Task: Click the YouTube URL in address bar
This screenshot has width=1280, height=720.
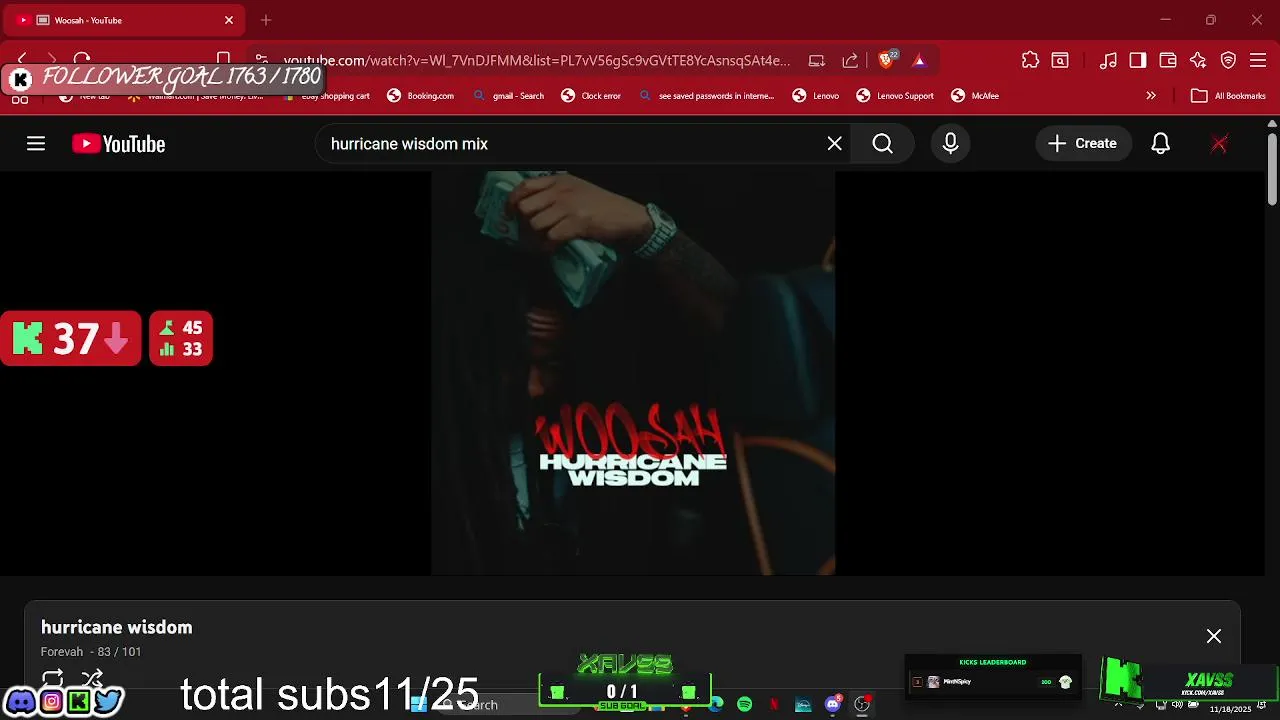Action: [536, 60]
